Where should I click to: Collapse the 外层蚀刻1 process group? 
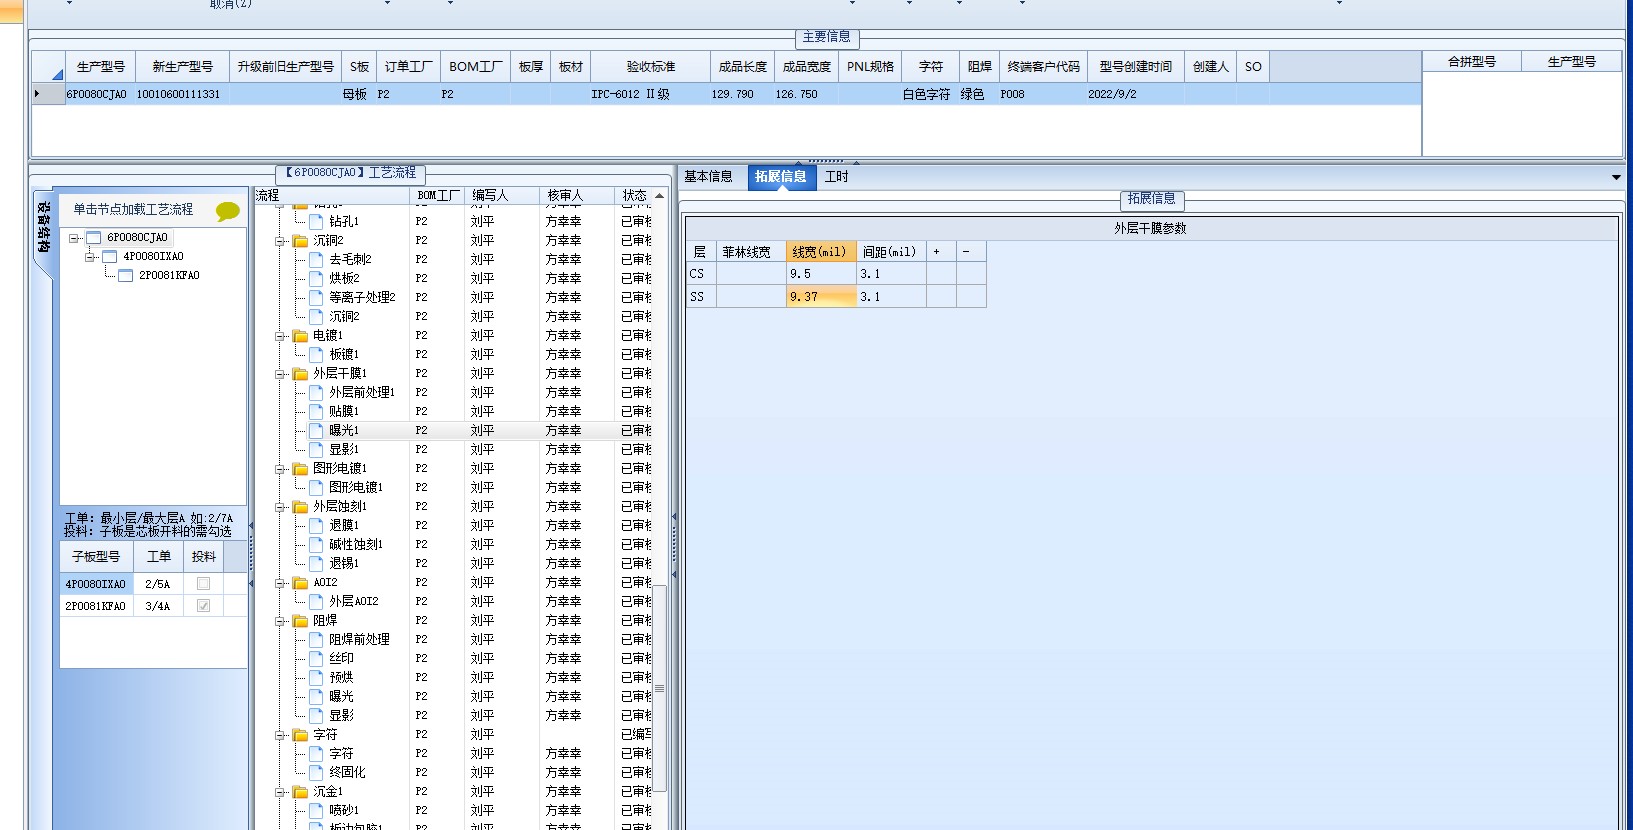click(x=281, y=507)
